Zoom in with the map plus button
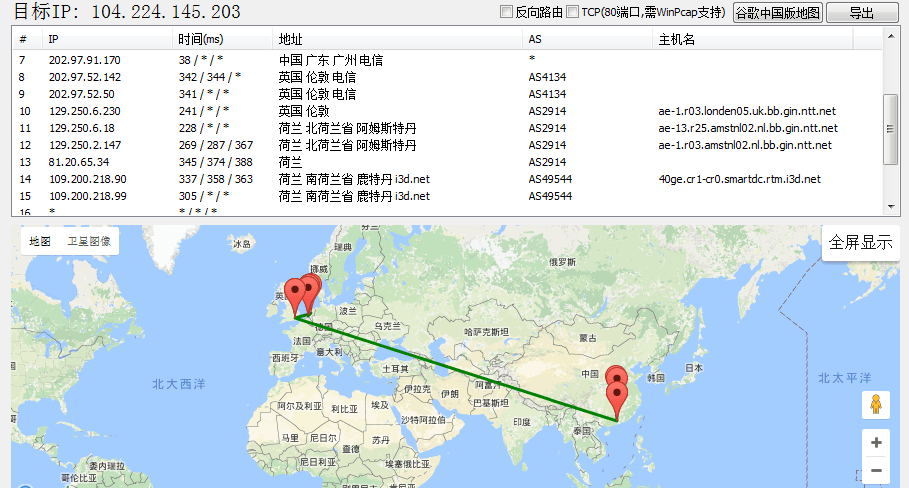 (x=876, y=442)
